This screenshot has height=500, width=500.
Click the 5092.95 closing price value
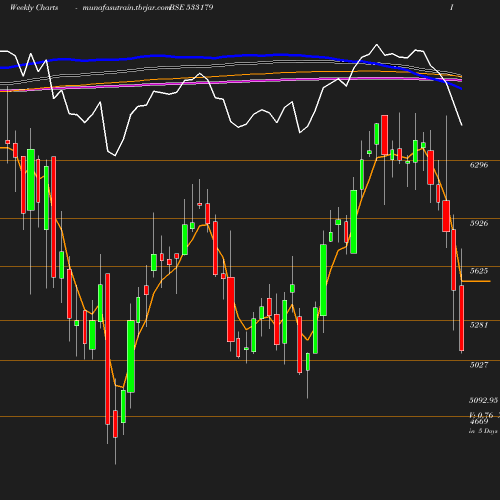pos(484,400)
